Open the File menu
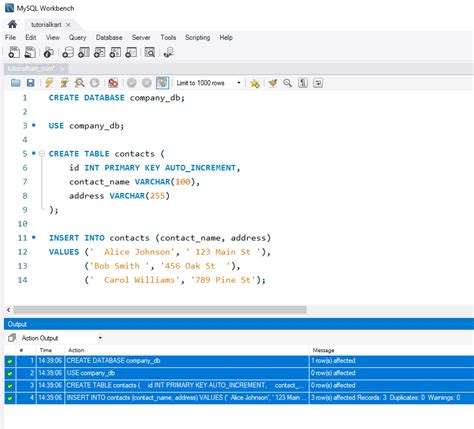The image size is (474, 429). (10, 37)
